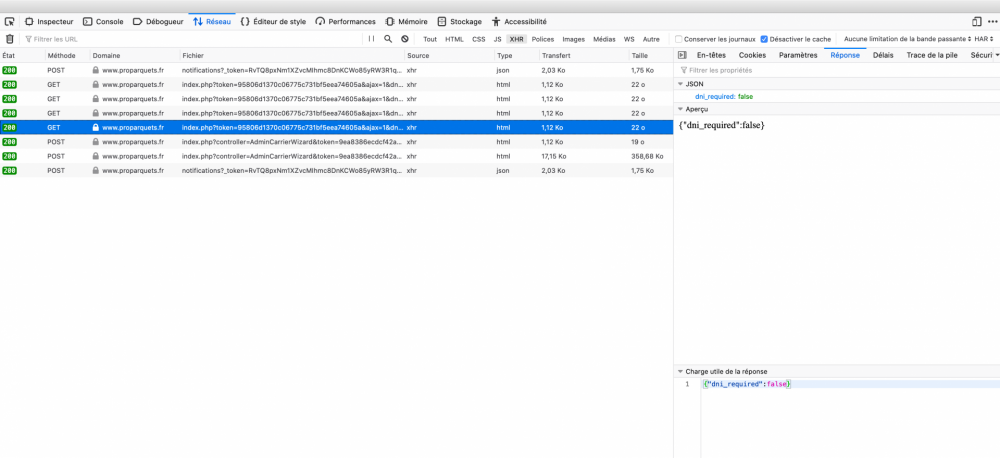Focus the Filtrer les URL field
This screenshot has height=458, width=1000.
point(191,39)
